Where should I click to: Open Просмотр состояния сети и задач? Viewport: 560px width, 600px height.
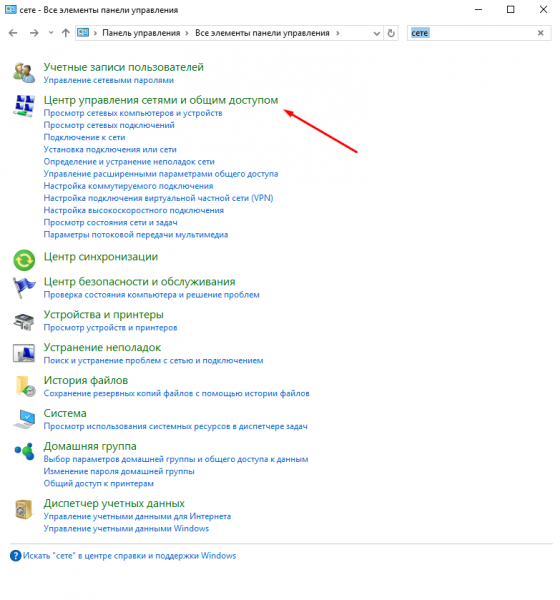point(110,223)
